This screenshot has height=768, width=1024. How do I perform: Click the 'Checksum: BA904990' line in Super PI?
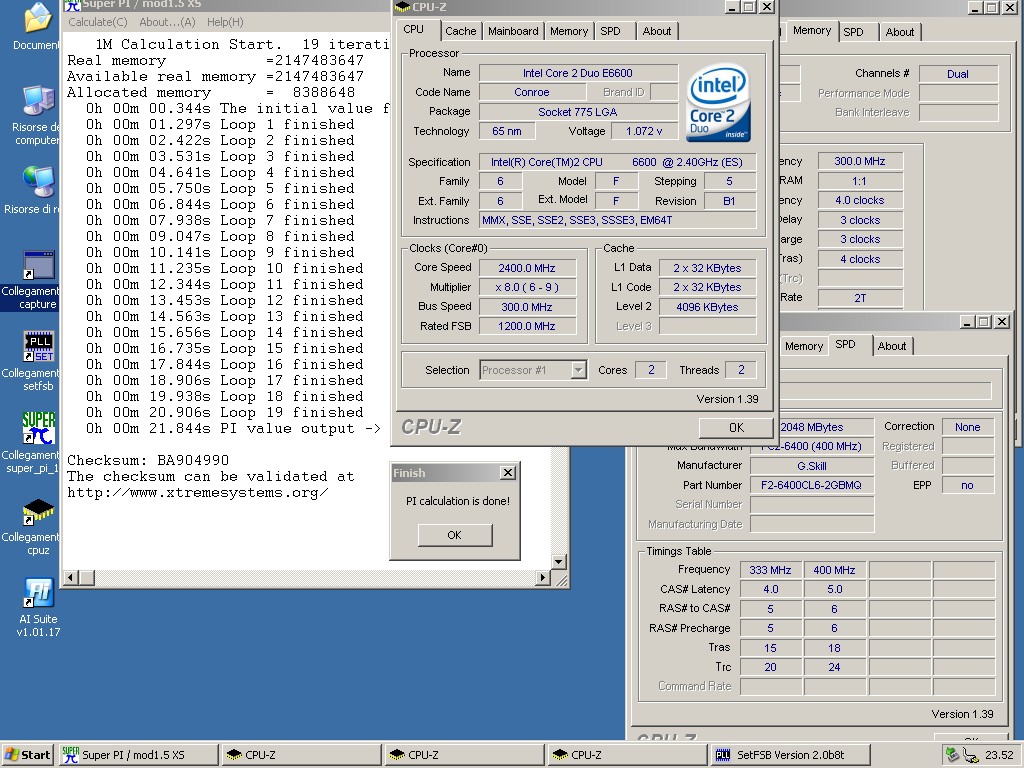pos(148,460)
